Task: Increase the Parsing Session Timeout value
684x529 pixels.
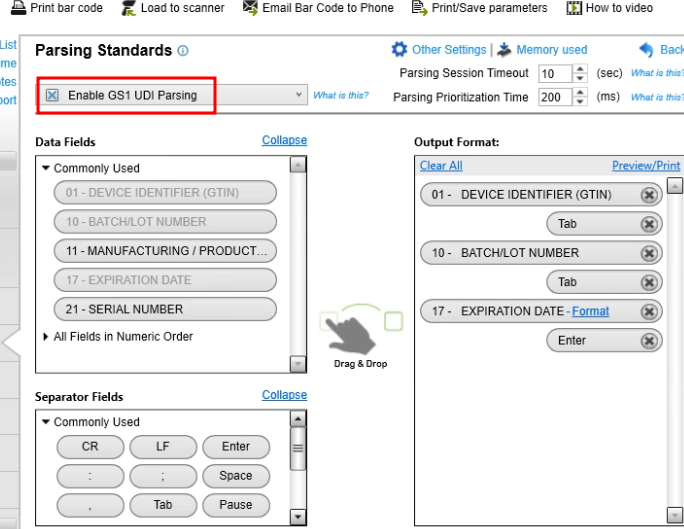Action: [582, 69]
